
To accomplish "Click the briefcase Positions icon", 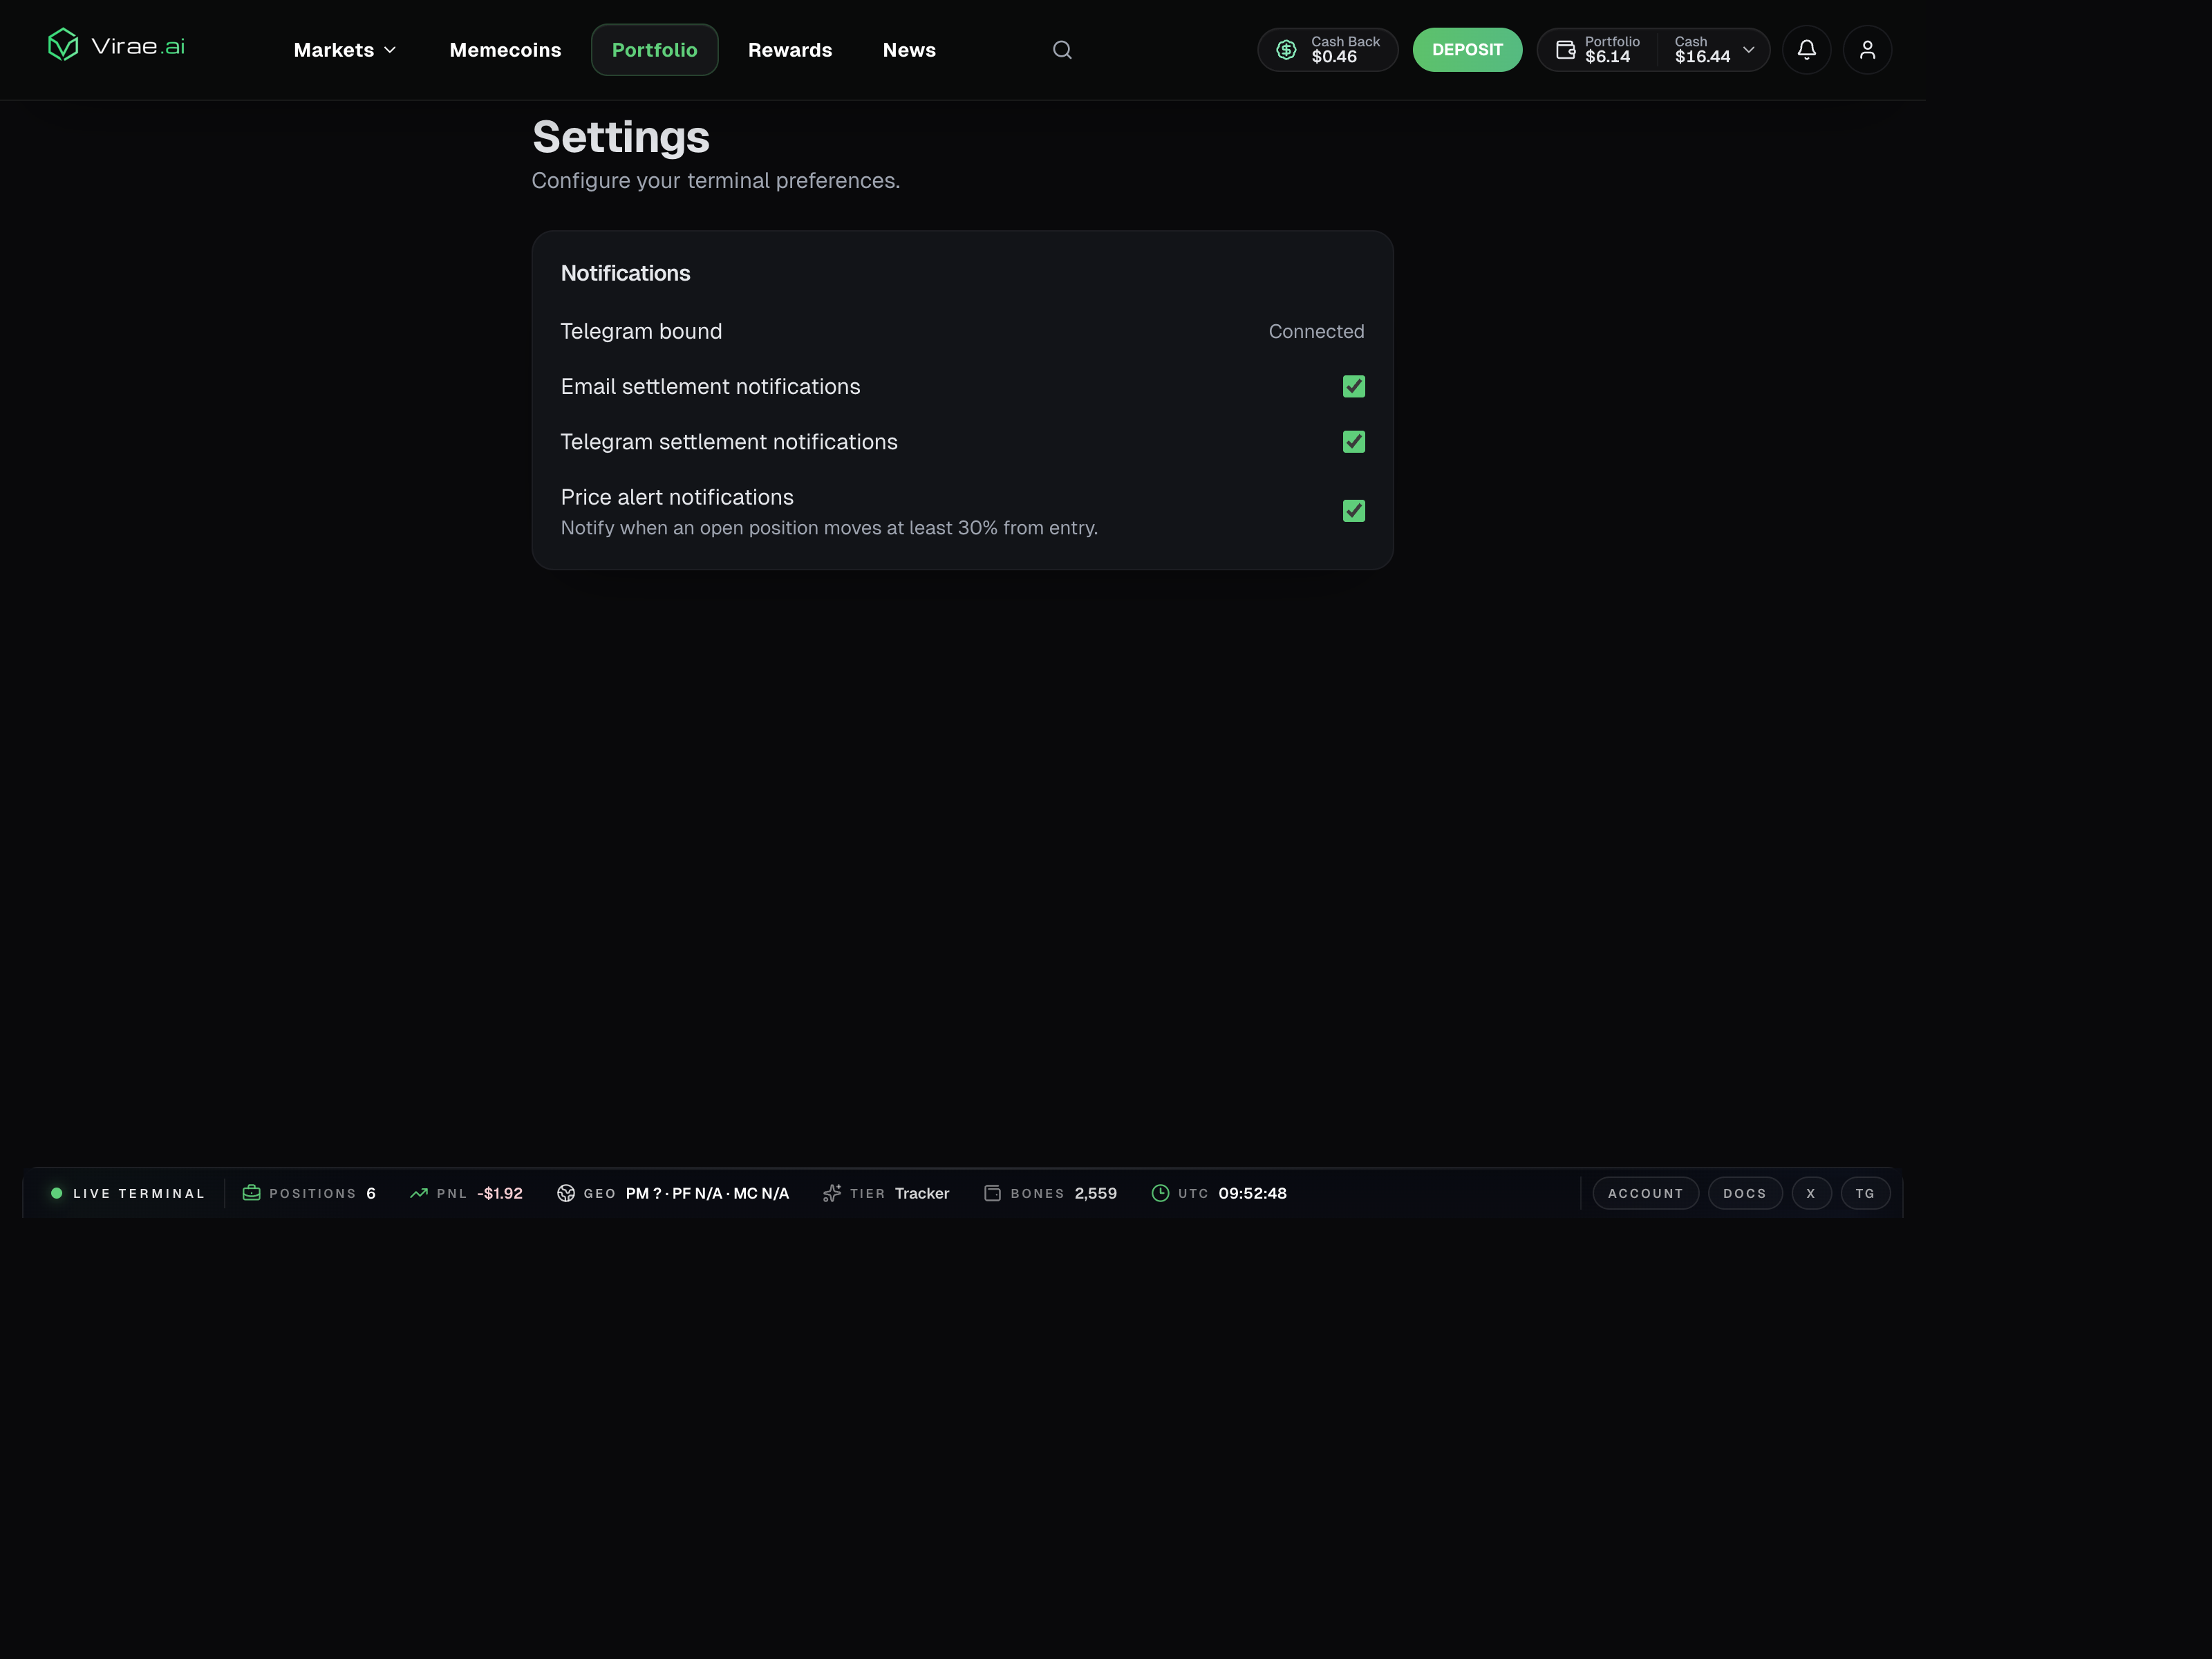I will pyautogui.click(x=251, y=1193).
